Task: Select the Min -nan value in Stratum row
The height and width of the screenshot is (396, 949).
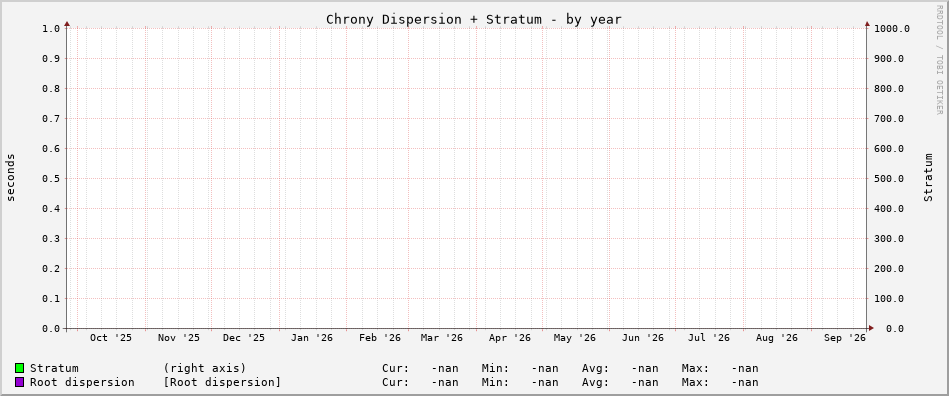Action: pos(545,368)
